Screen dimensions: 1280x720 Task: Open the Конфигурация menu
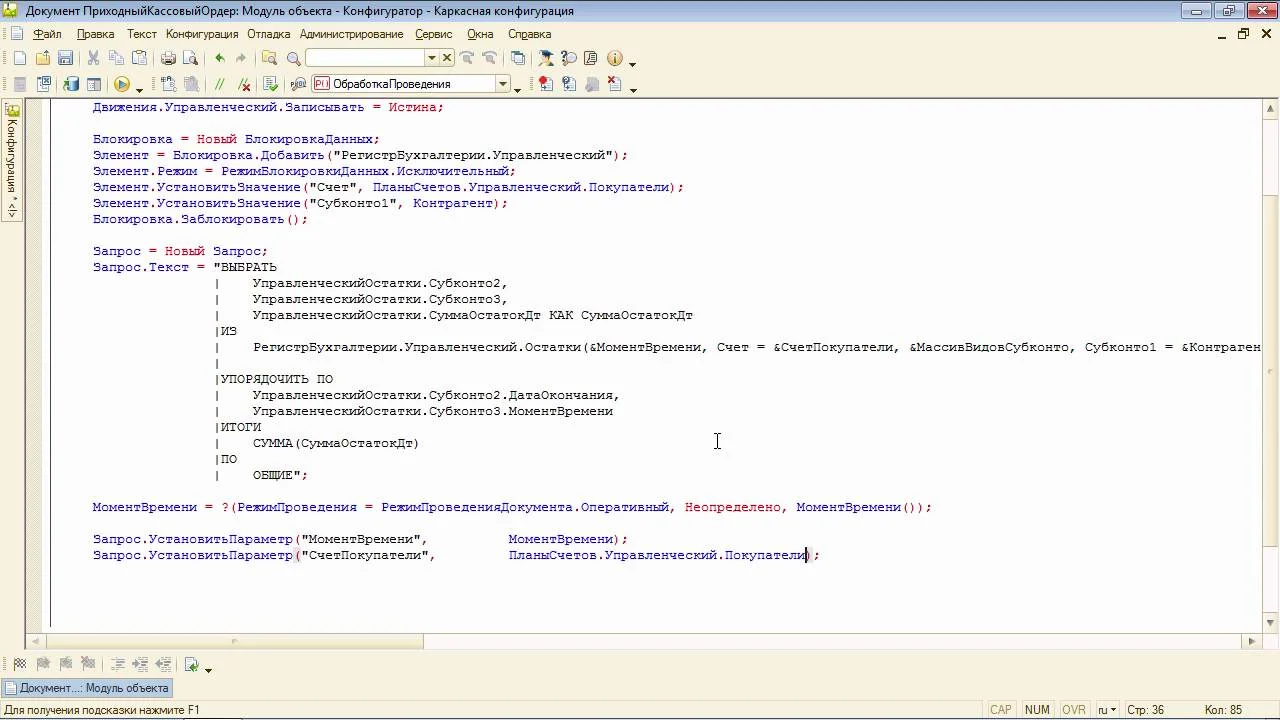(x=202, y=34)
